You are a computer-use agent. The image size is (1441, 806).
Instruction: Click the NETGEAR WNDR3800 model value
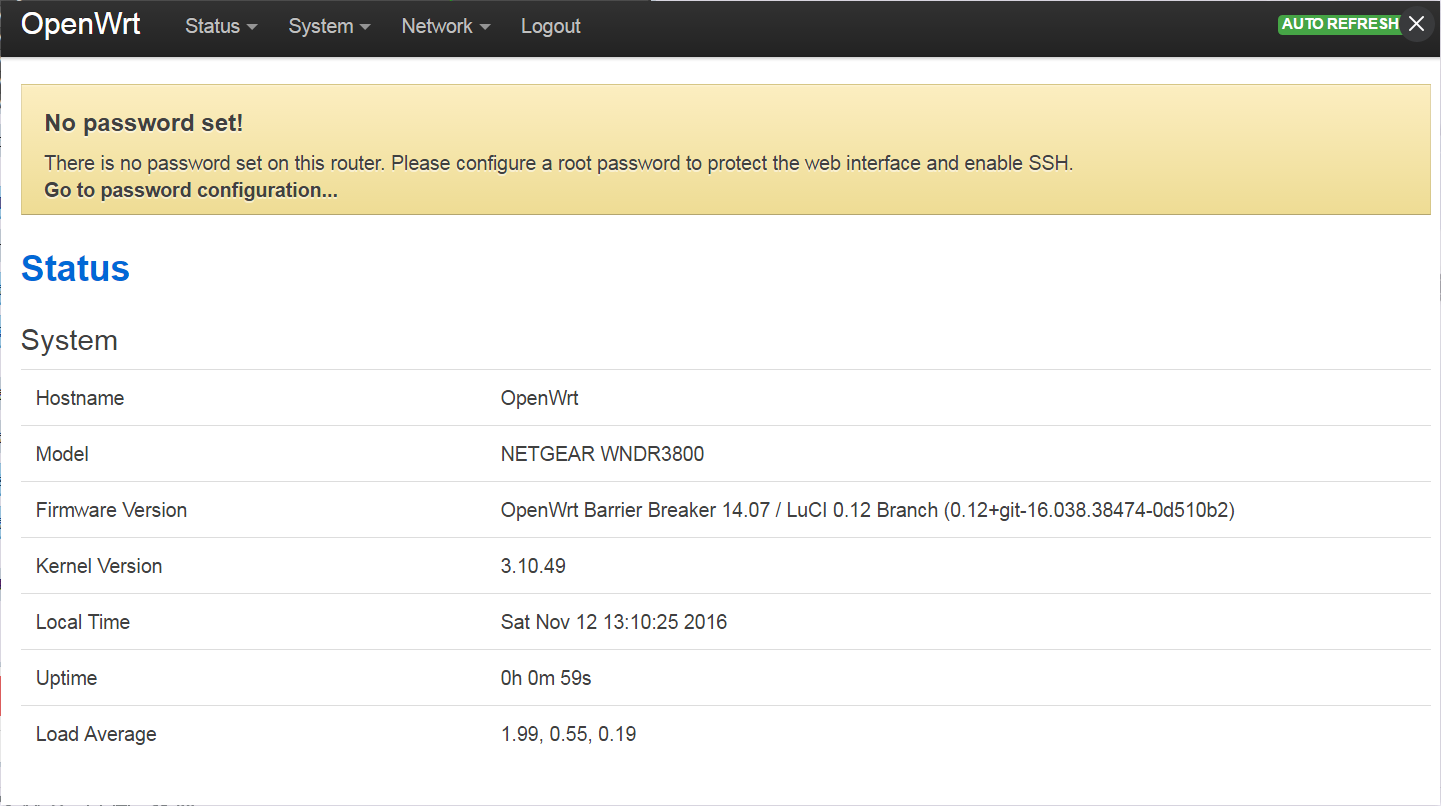click(602, 454)
